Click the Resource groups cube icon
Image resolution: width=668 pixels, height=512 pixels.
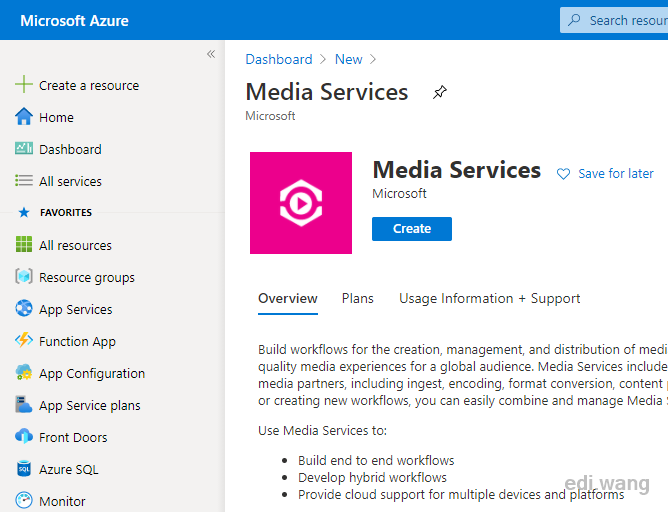24,276
